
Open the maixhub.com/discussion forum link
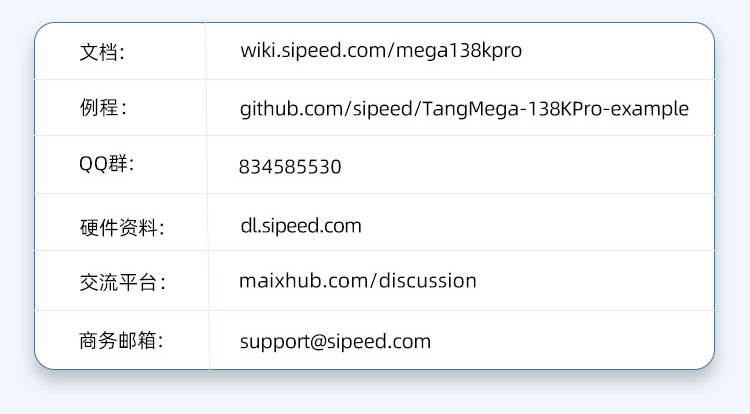click(x=357, y=281)
